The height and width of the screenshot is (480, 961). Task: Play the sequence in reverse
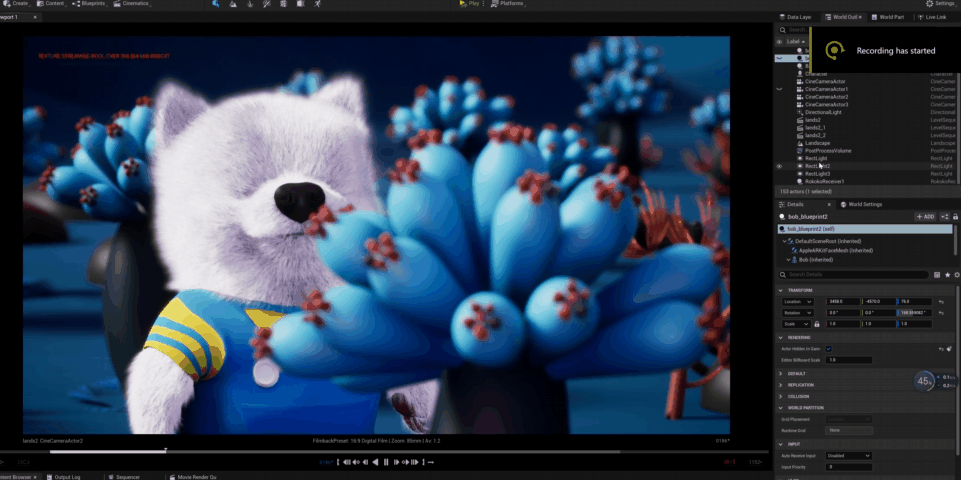click(375, 462)
